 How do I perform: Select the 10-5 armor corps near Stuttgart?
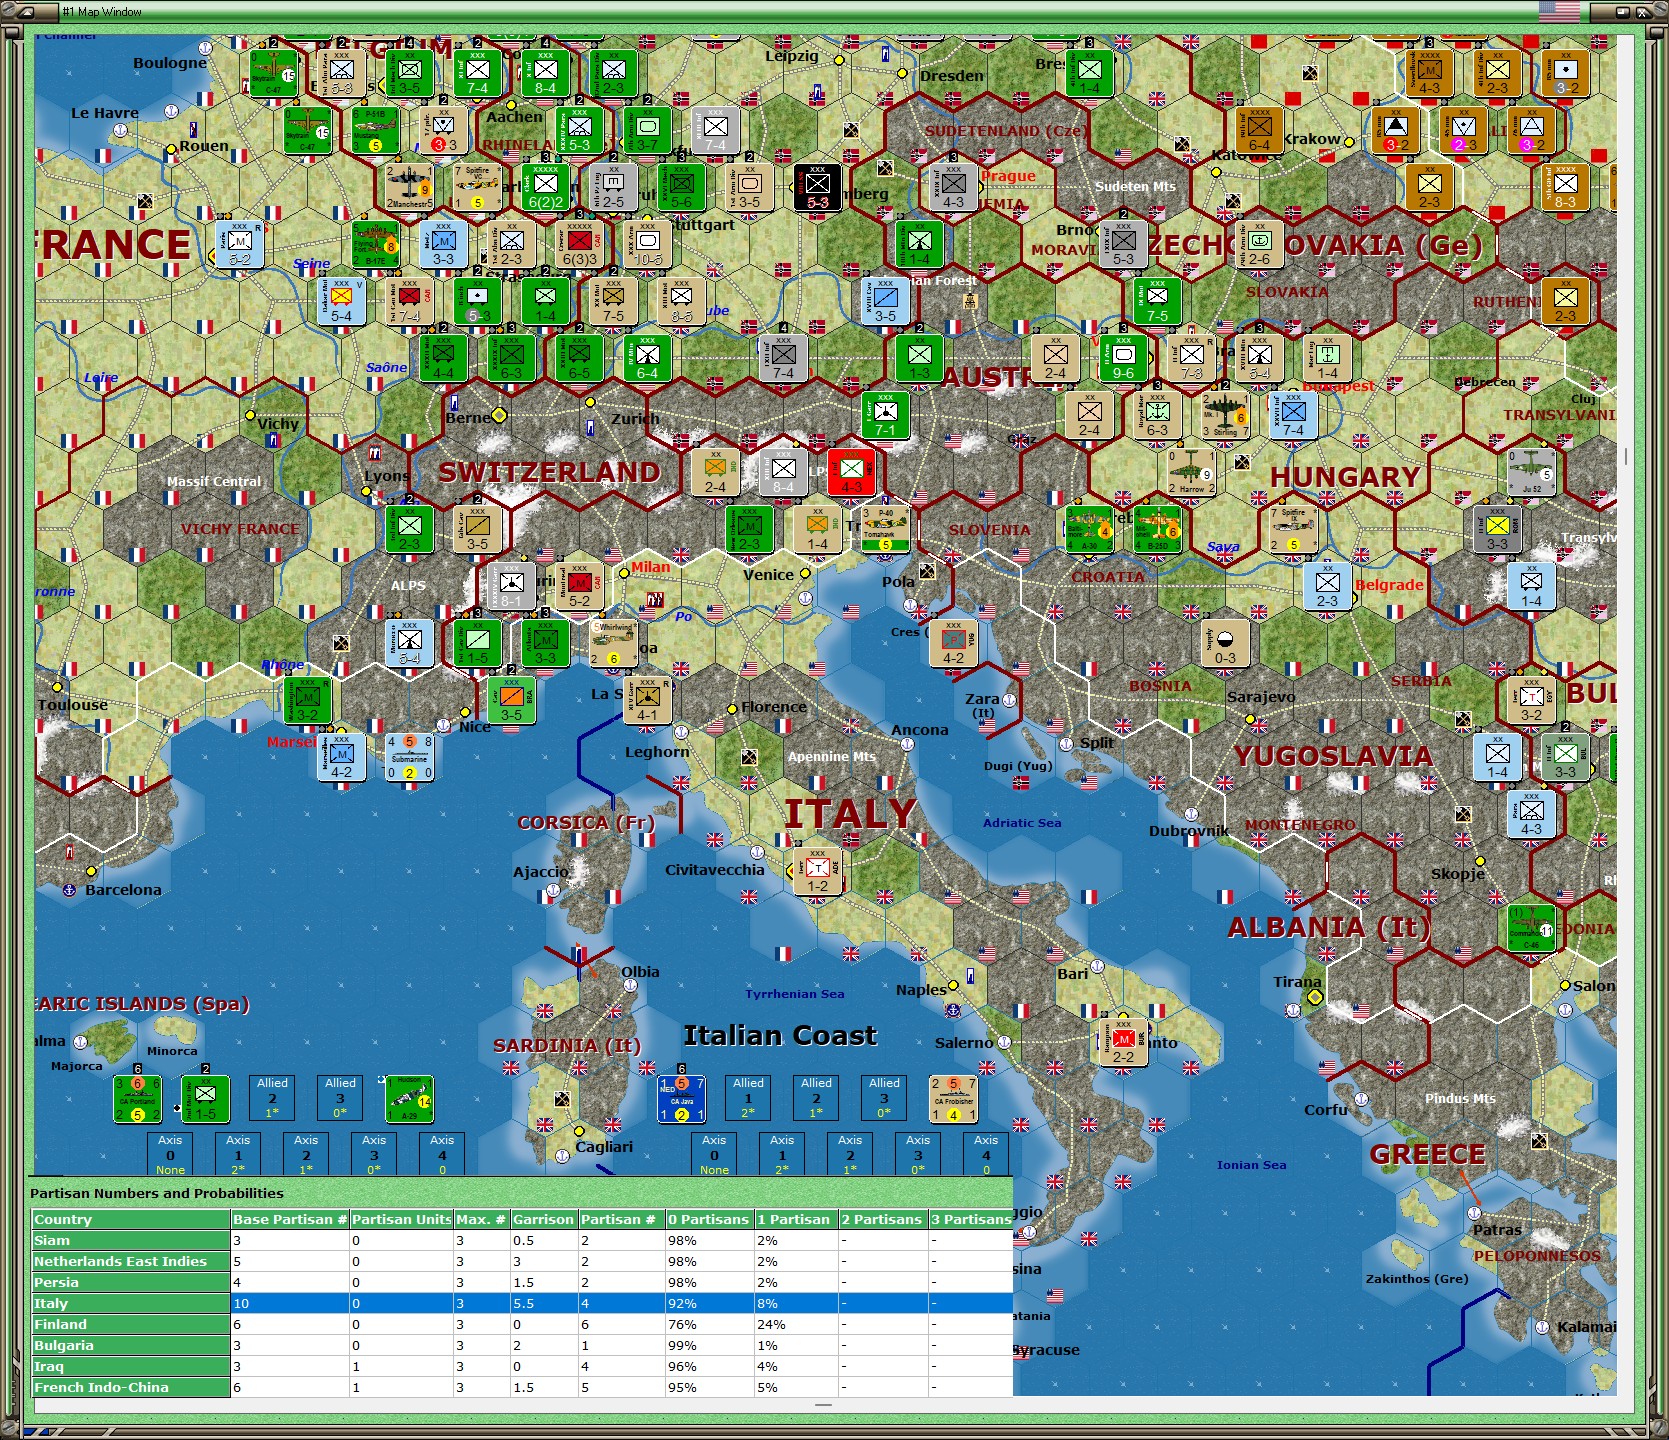tap(647, 244)
